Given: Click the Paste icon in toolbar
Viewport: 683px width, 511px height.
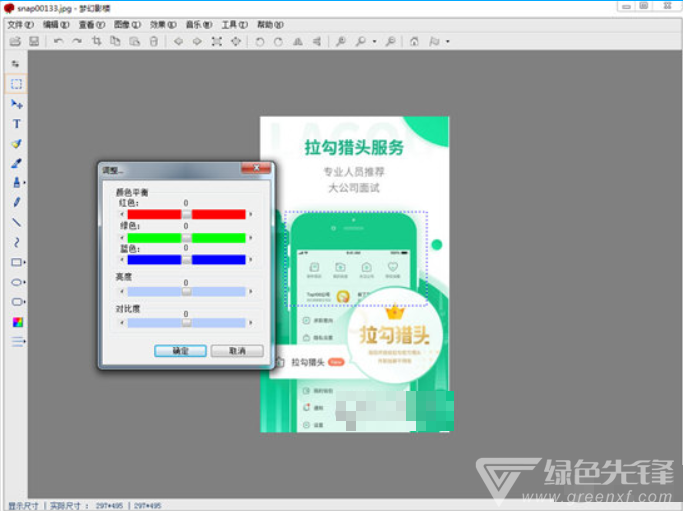Looking at the screenshot, I should 135,41.
